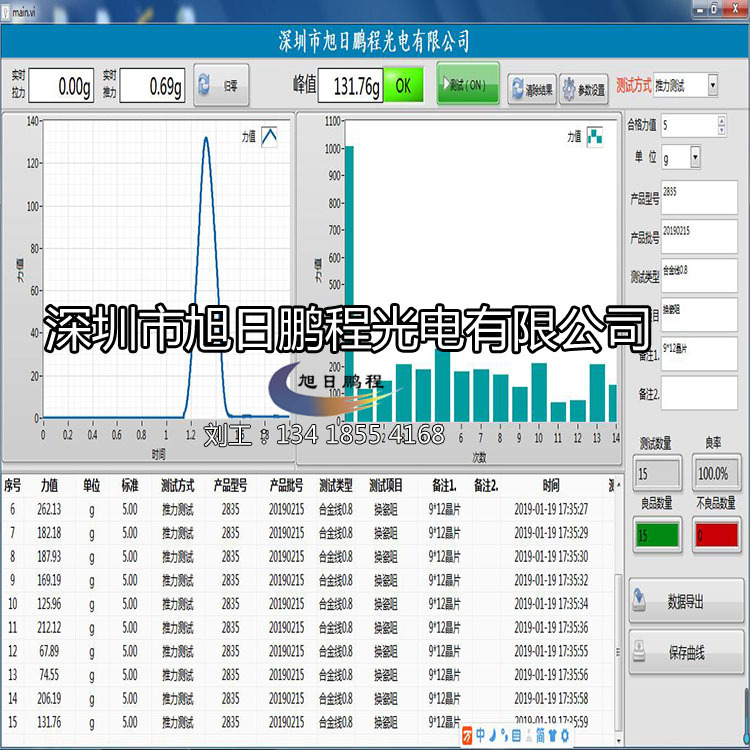
Task: Click the 实时拉力 field showing 0.00g
Action: click(61, 86)
